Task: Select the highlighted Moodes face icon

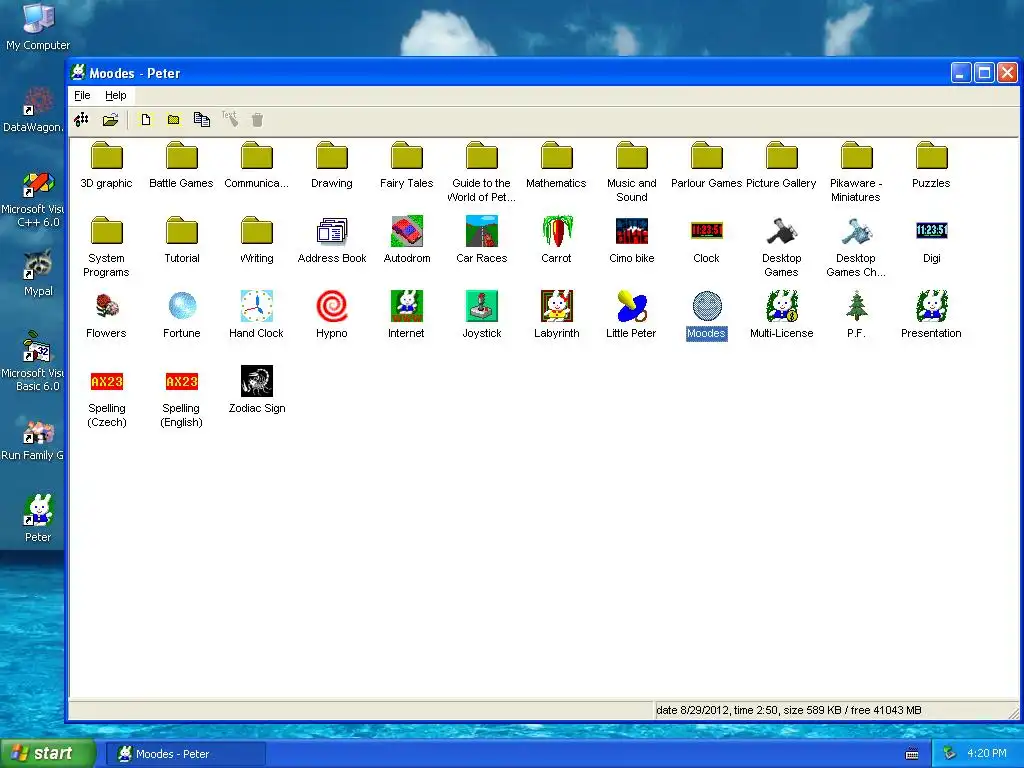Action: [x=707, y=306]
